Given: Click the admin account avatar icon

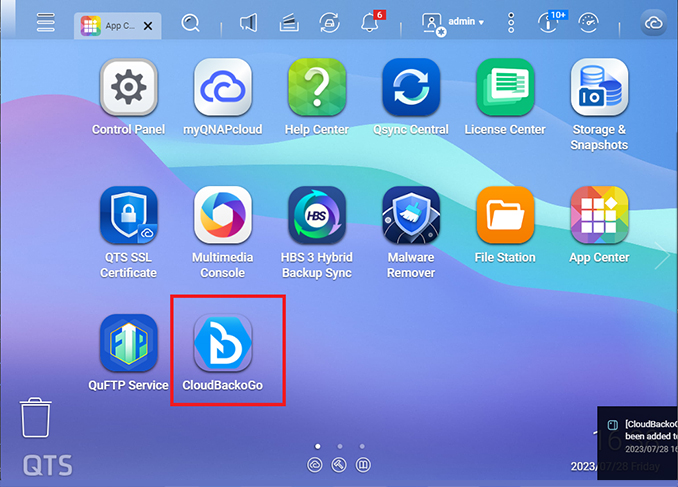Looking at the screenshot, I should 433,24.
